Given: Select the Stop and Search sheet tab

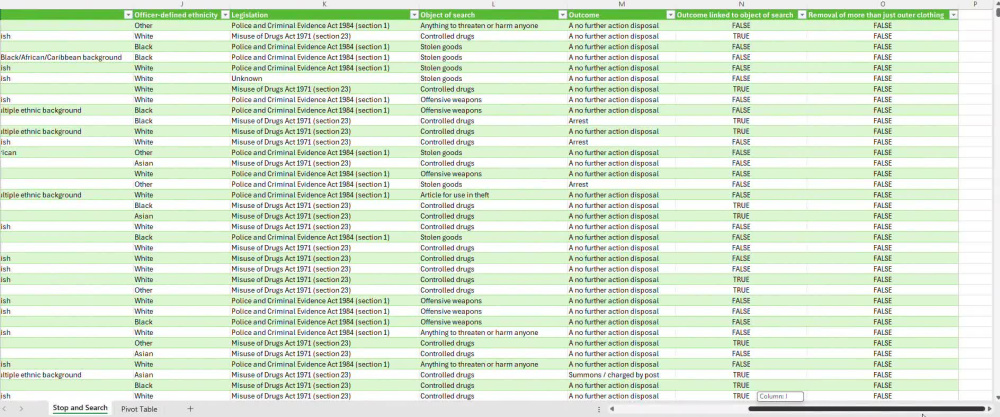Looking at the screenshot, I should [x=80, y=408].
